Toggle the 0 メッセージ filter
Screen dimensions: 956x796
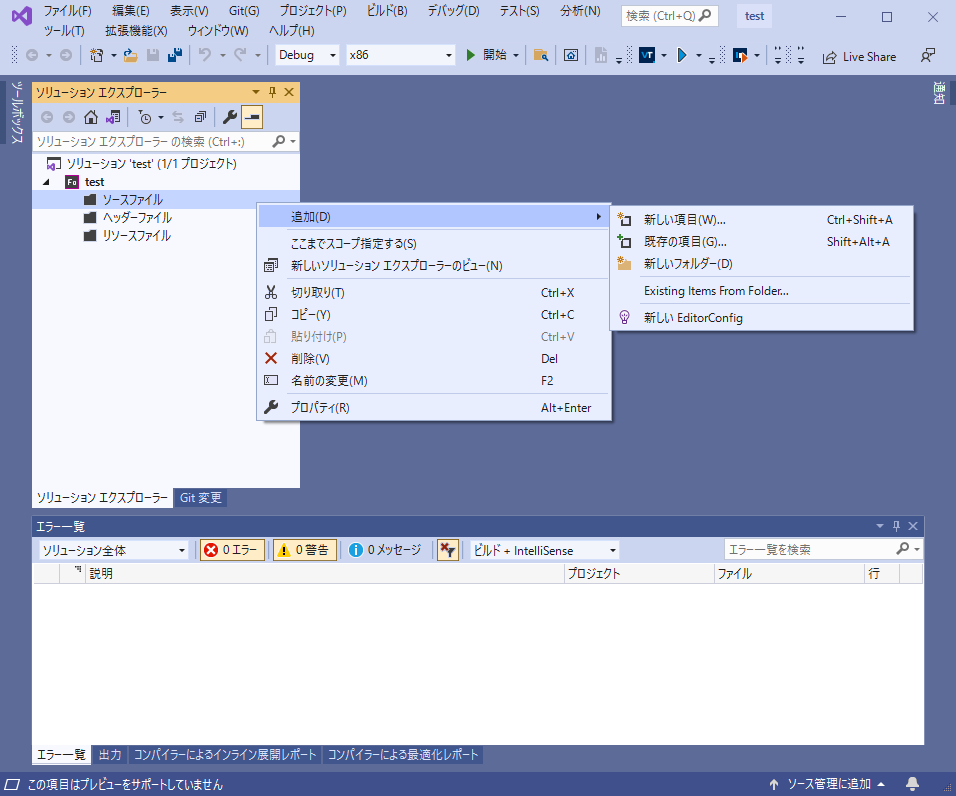pyautogui.click(x=385, y=550)
